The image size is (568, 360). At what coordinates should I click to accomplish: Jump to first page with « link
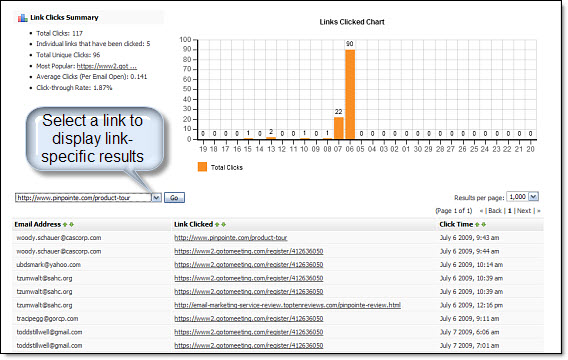click(481, 211)
